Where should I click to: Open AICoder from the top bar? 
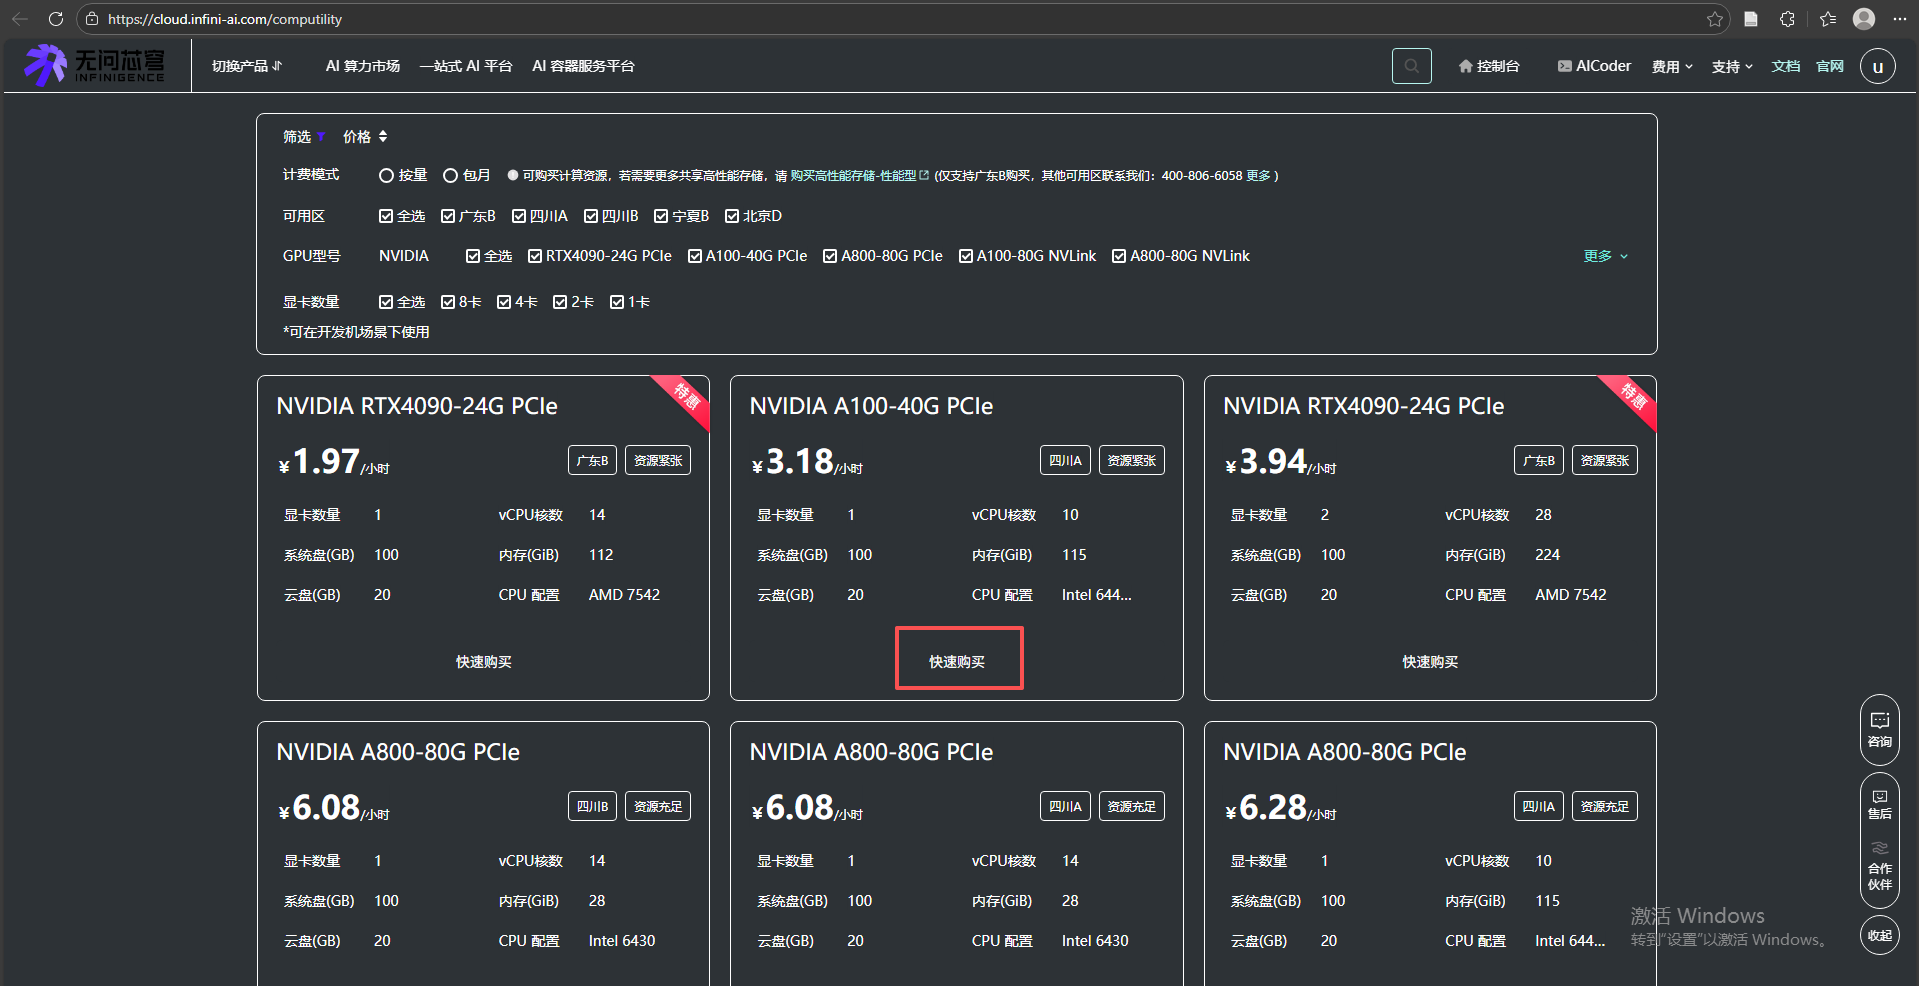point(1594,66)
